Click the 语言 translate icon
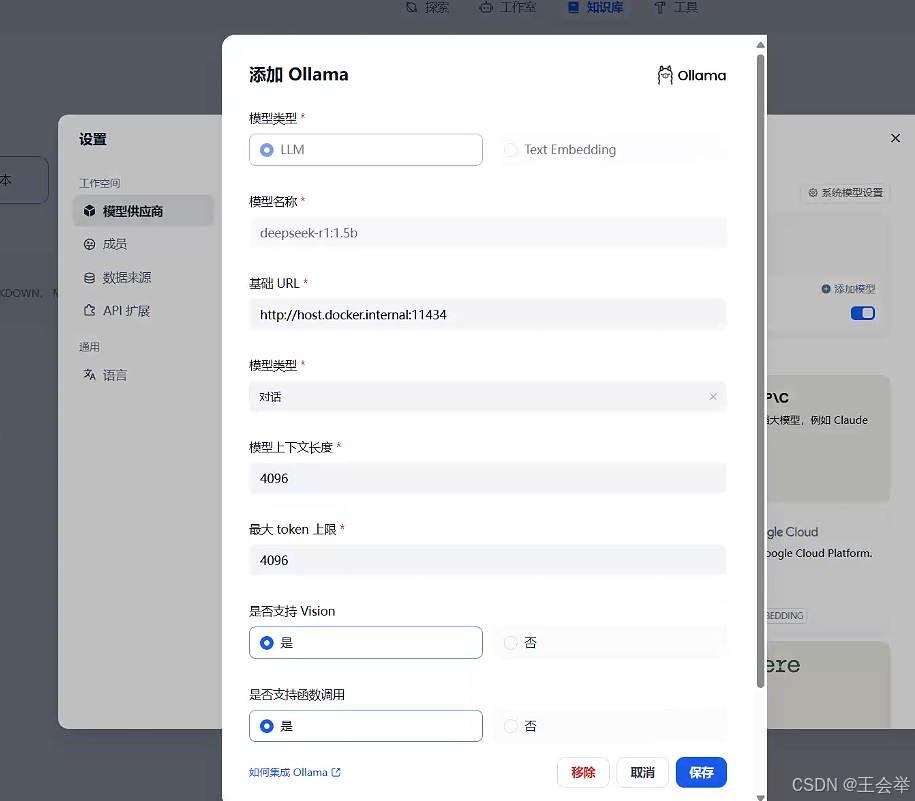 point(89,375)
